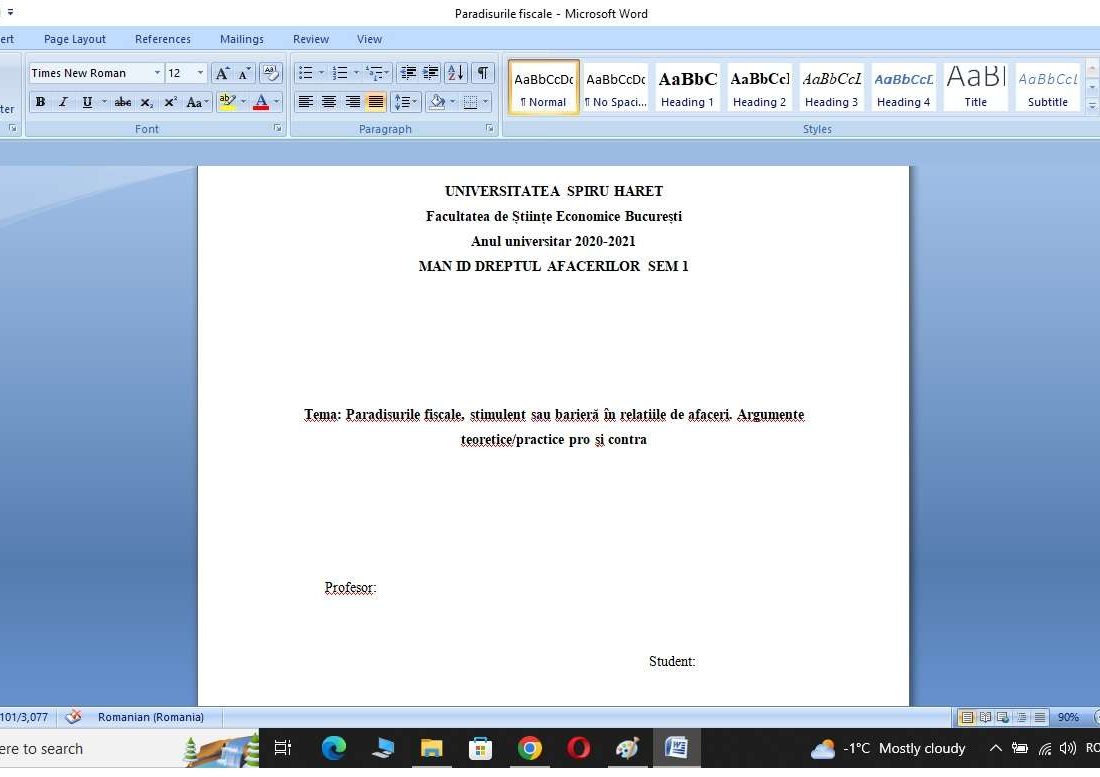Open the Page Layout tab
Image resolution: width=1100 pixels, height=777 pixels.
75,39
